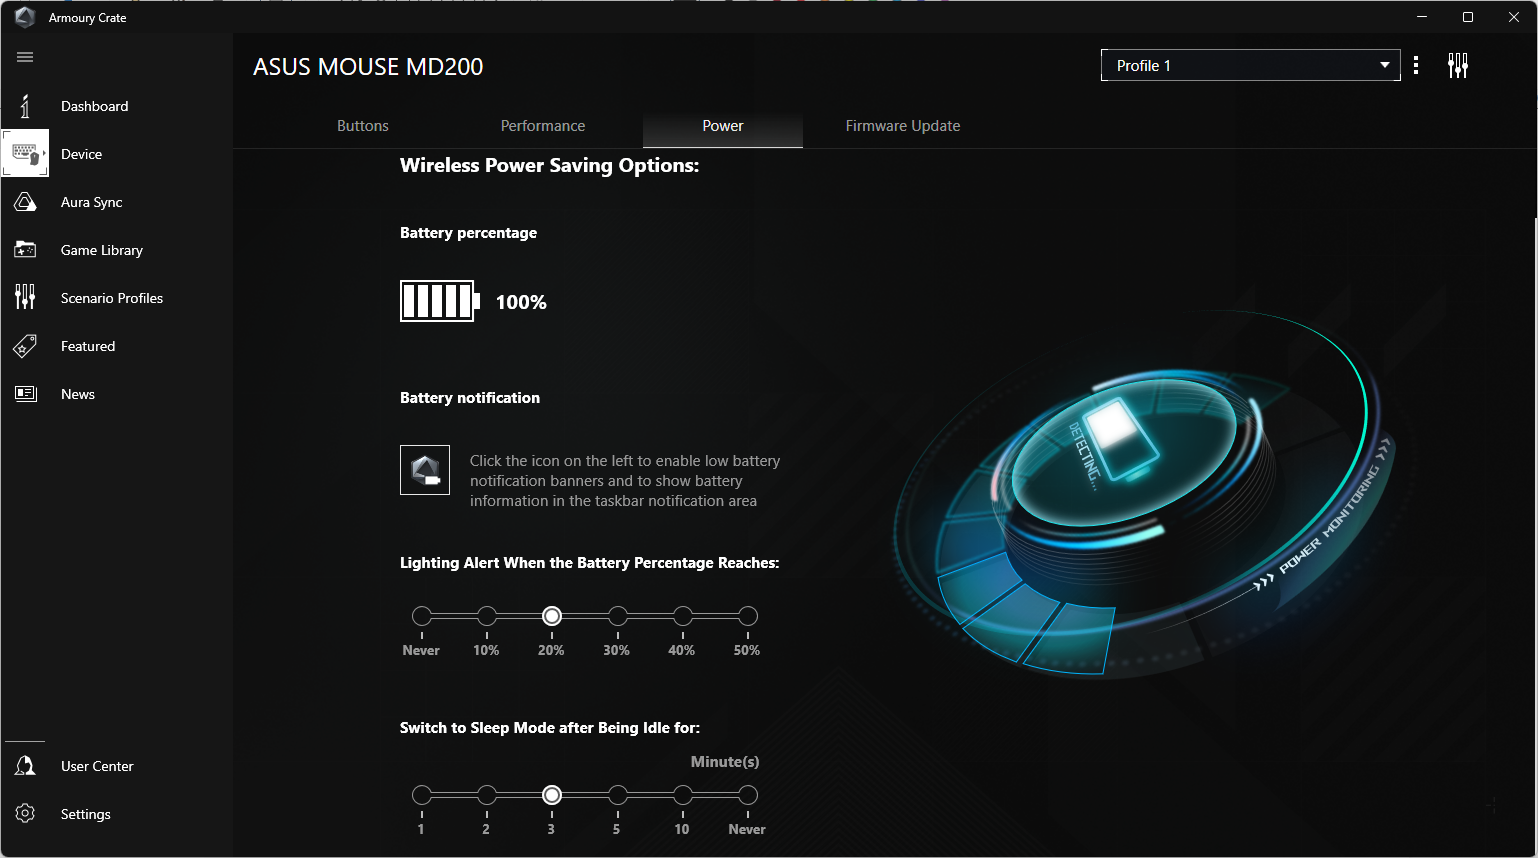Set sleep mode idle time to 1 minute
The image size is (1538, 858).
(x=422, y=795)
